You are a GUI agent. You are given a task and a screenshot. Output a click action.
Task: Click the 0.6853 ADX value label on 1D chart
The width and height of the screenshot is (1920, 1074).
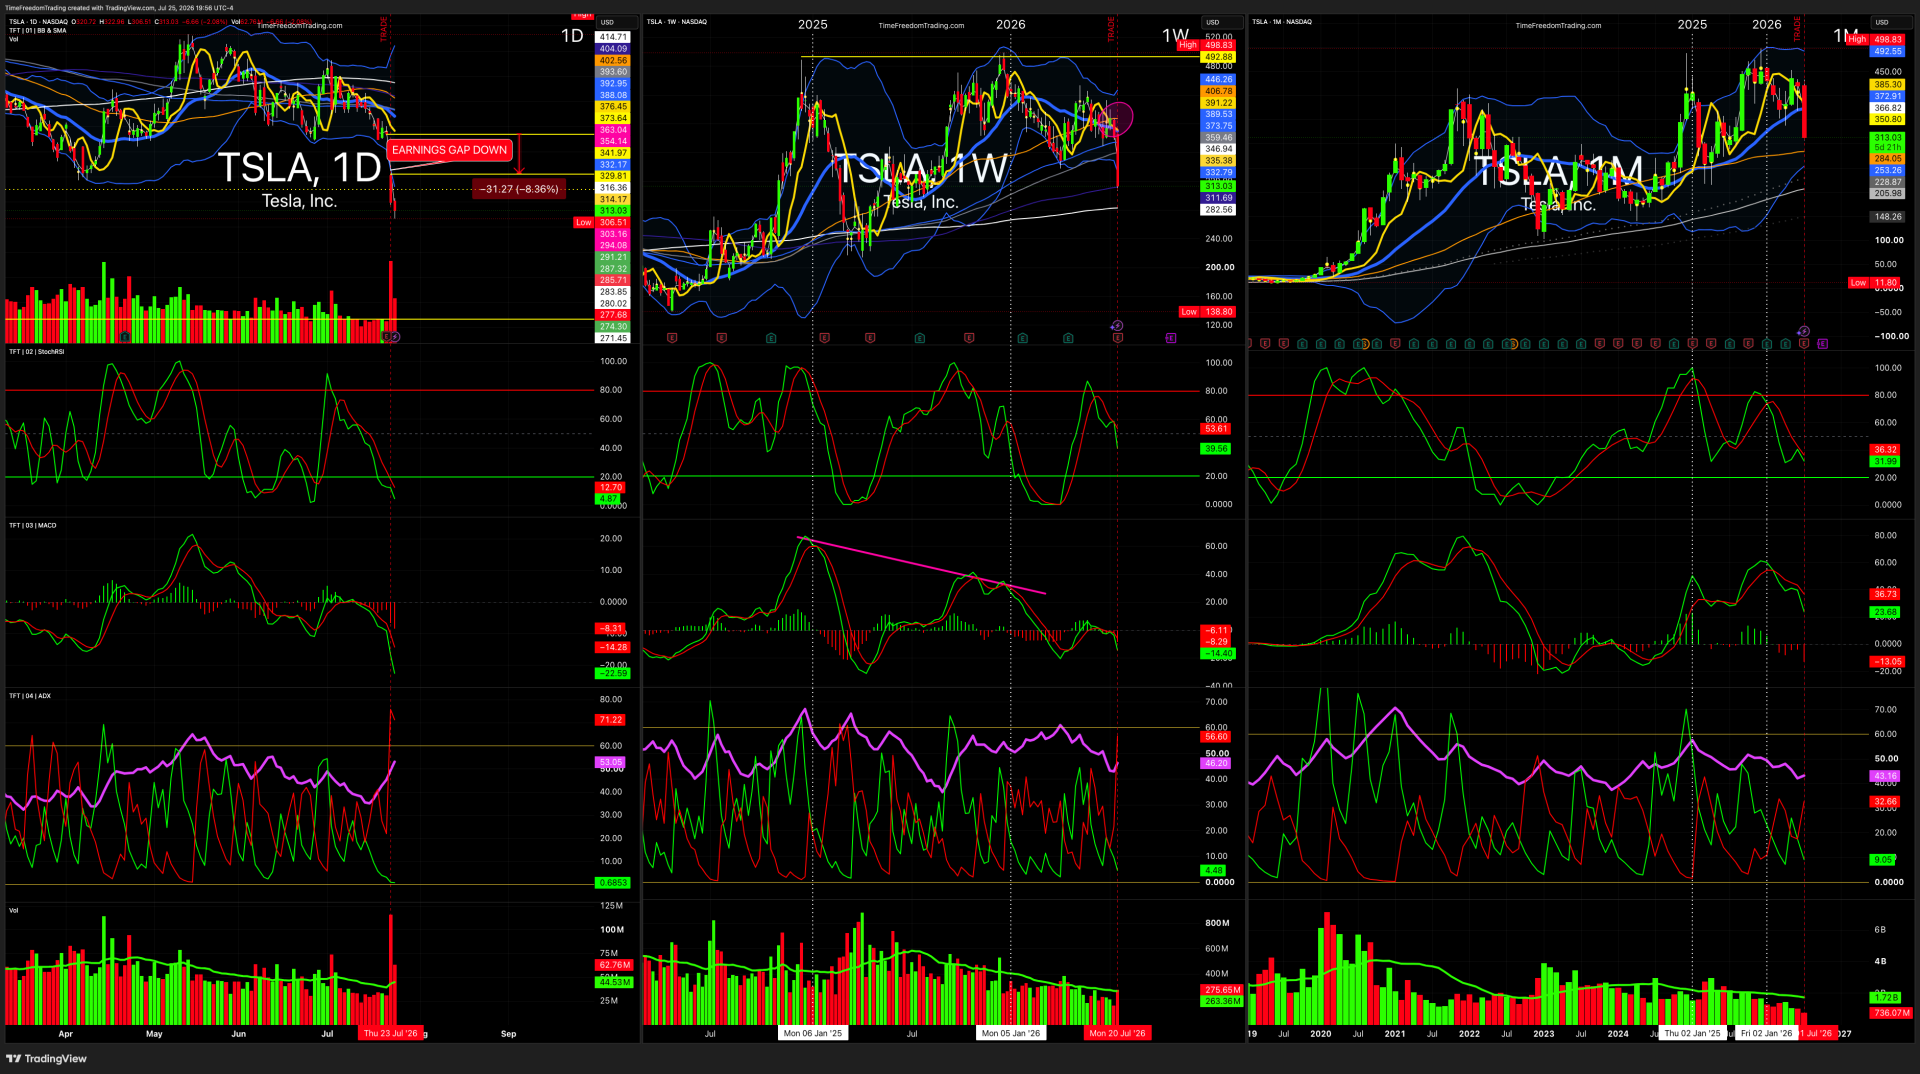pos(612,883)
